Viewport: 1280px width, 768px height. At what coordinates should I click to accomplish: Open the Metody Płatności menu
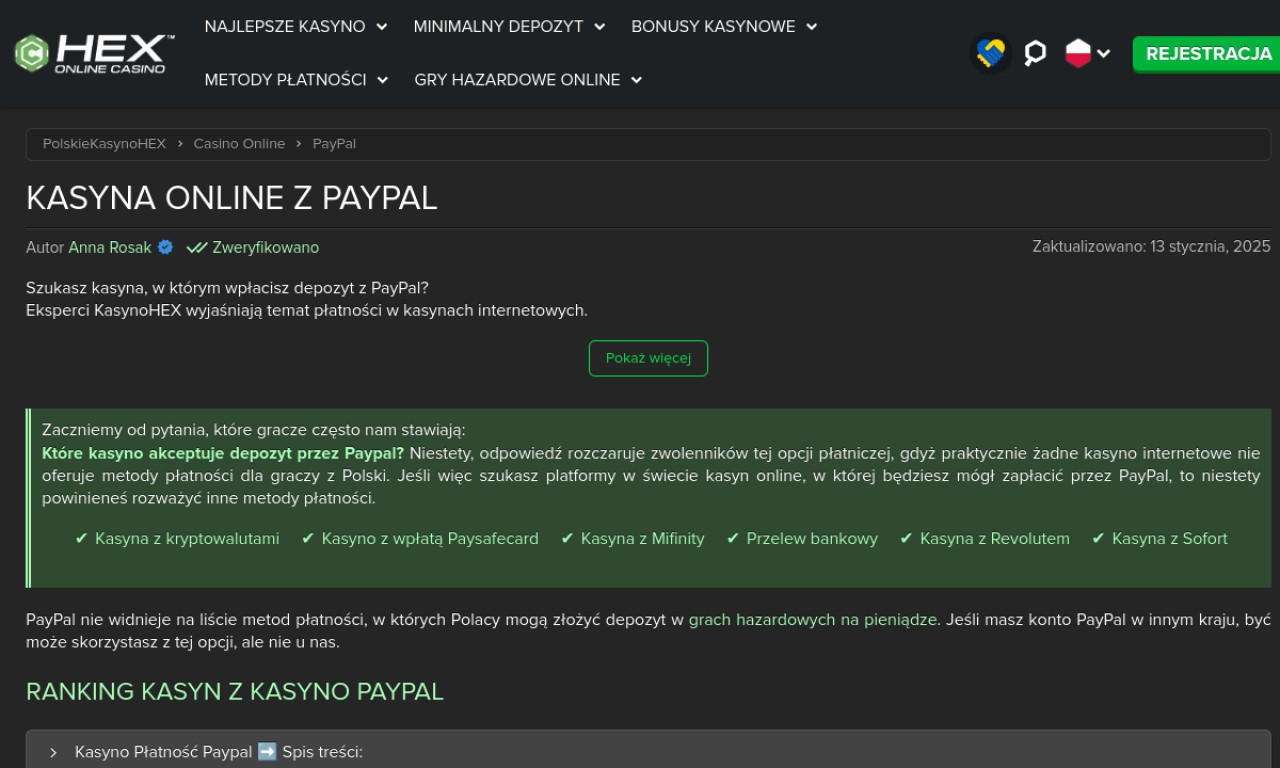coord(285,80)
